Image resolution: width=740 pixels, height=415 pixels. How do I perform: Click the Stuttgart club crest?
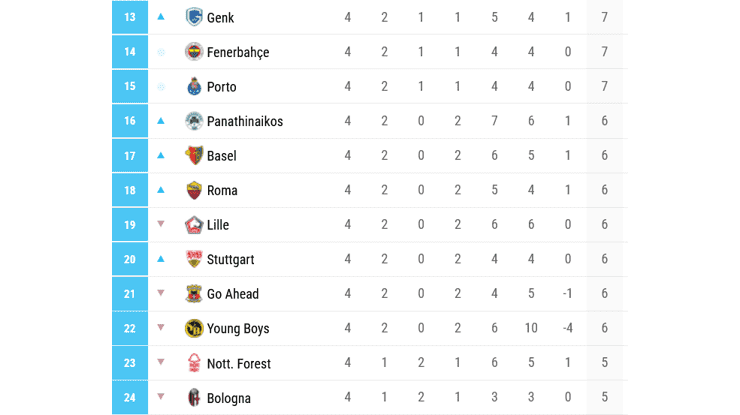(x=194, y=259)
